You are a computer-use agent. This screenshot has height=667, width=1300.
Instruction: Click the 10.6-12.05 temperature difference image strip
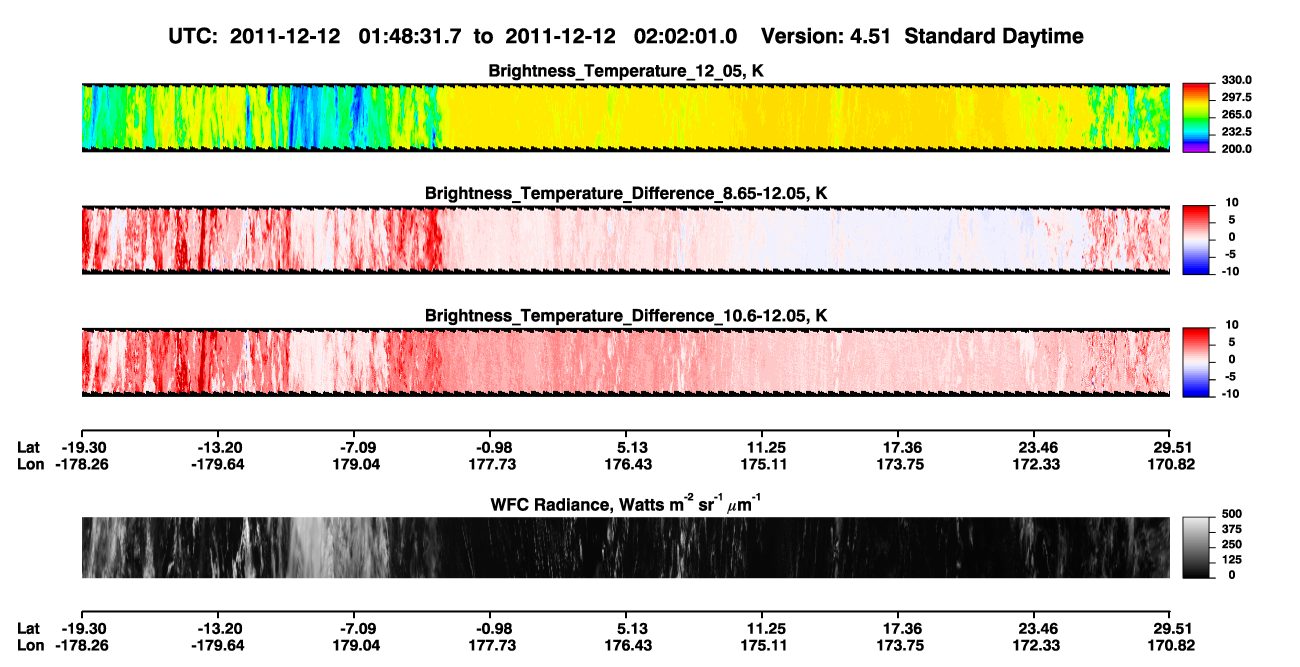625,361
